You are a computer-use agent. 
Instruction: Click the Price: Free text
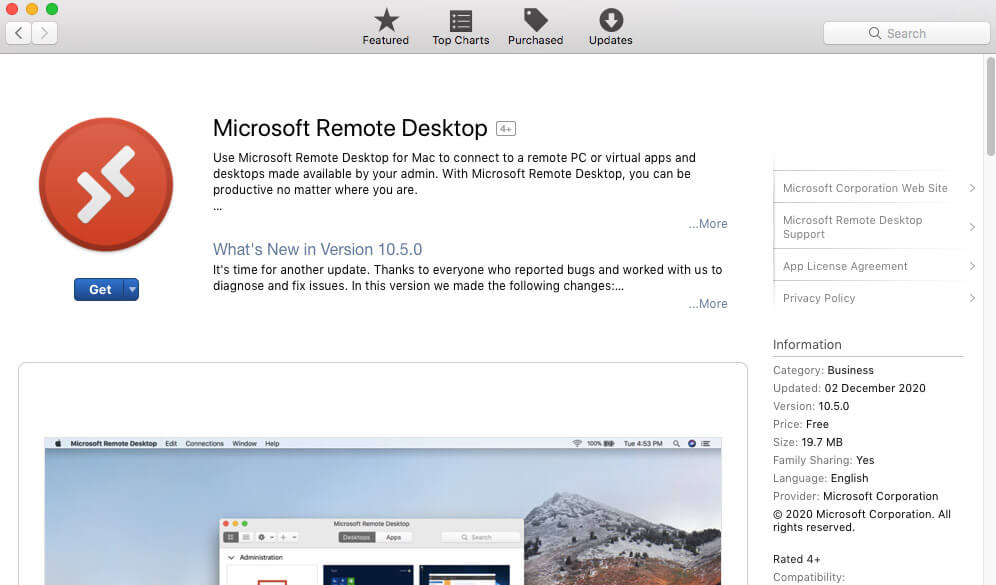pyautogui.click(x=801, y=424)
